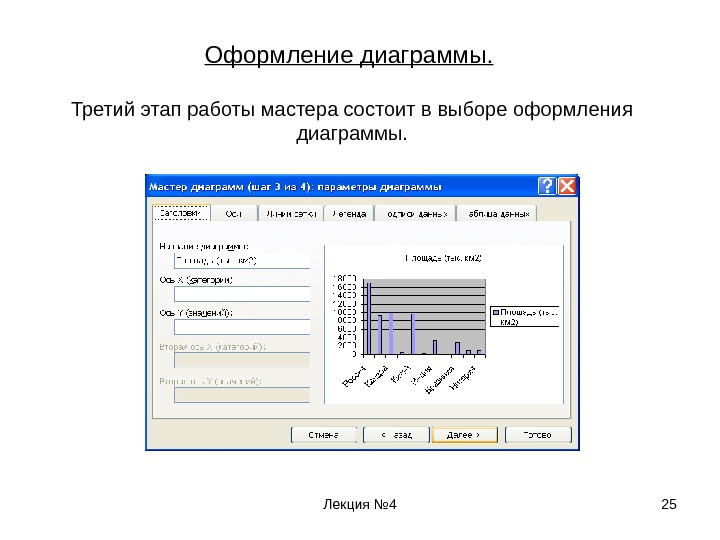
Task: Click the dialog title bar text
Action: coord(295,187)
